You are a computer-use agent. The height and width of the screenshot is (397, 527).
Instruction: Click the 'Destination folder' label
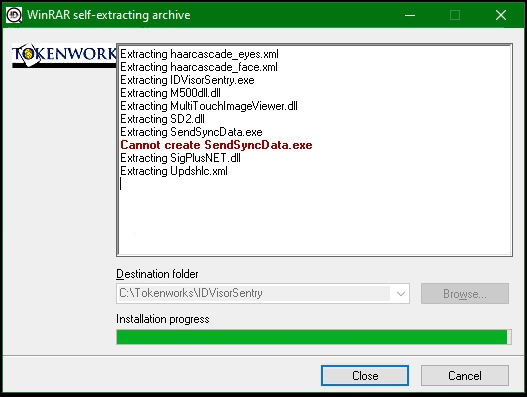(157, 274)
